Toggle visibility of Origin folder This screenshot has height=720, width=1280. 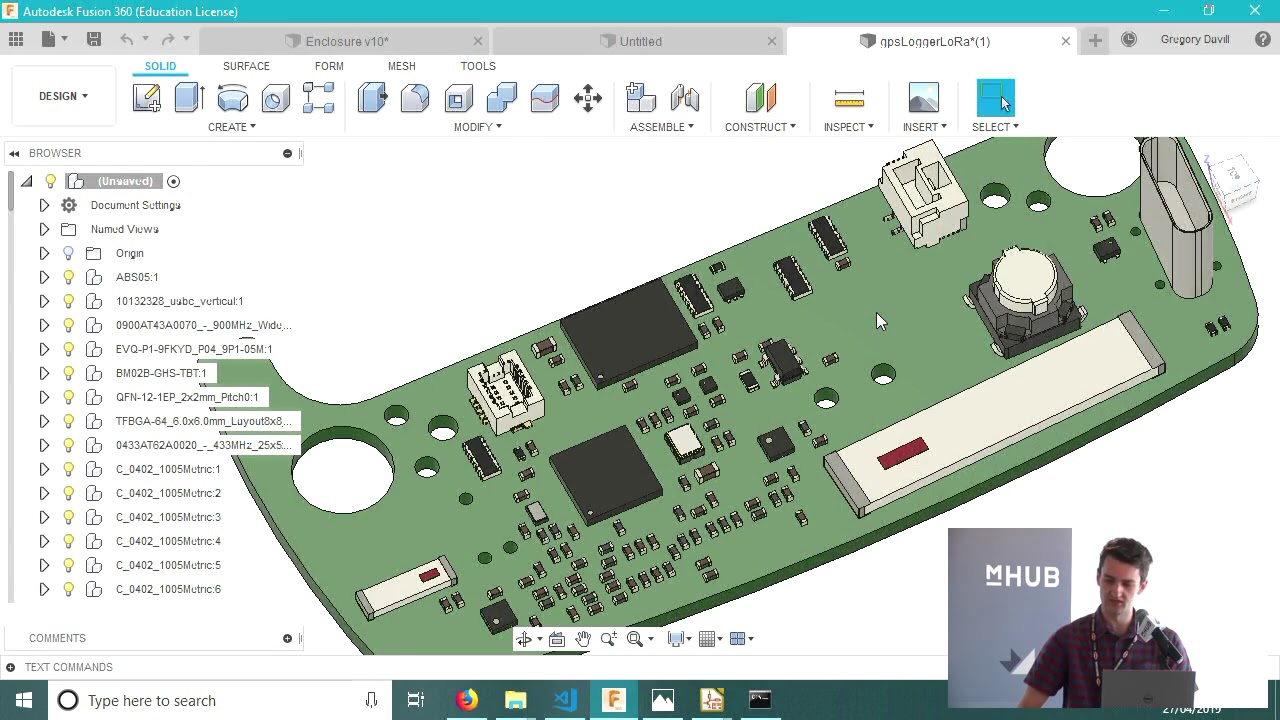pyautogui.click(x=68, y=253)
